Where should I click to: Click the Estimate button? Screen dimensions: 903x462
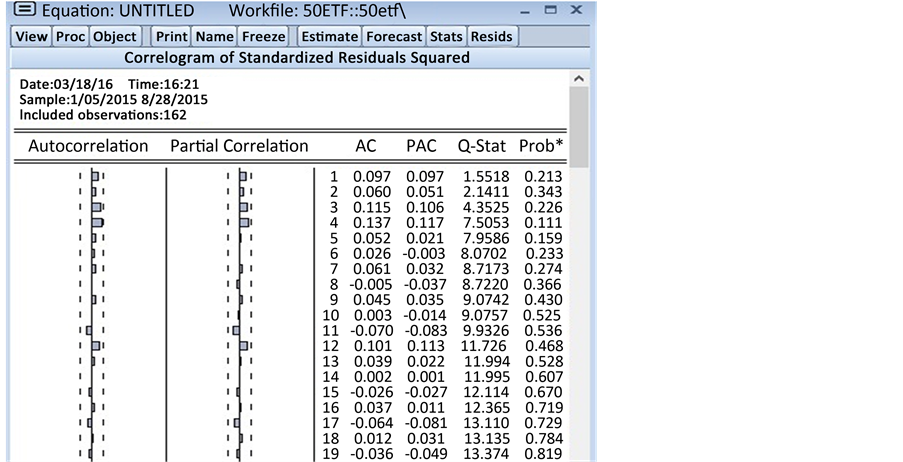[x=329, y=37]
